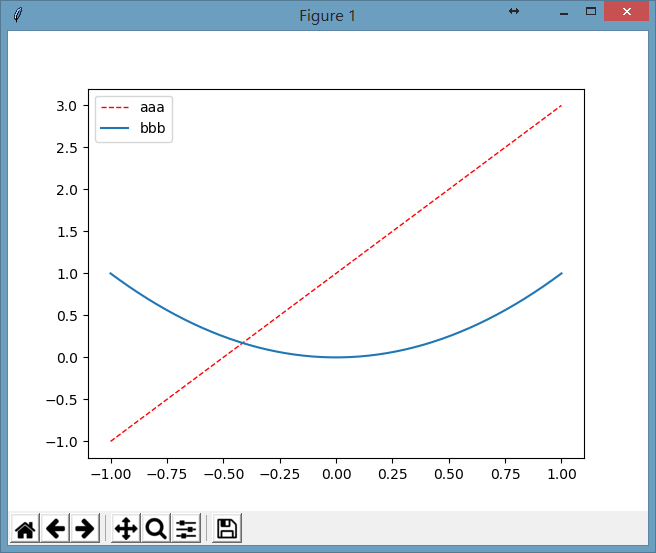Image resolution: width=656 pixels, height=553 pixels.
Task: Click the y-axis tick label 0.0
Action: 67,358
